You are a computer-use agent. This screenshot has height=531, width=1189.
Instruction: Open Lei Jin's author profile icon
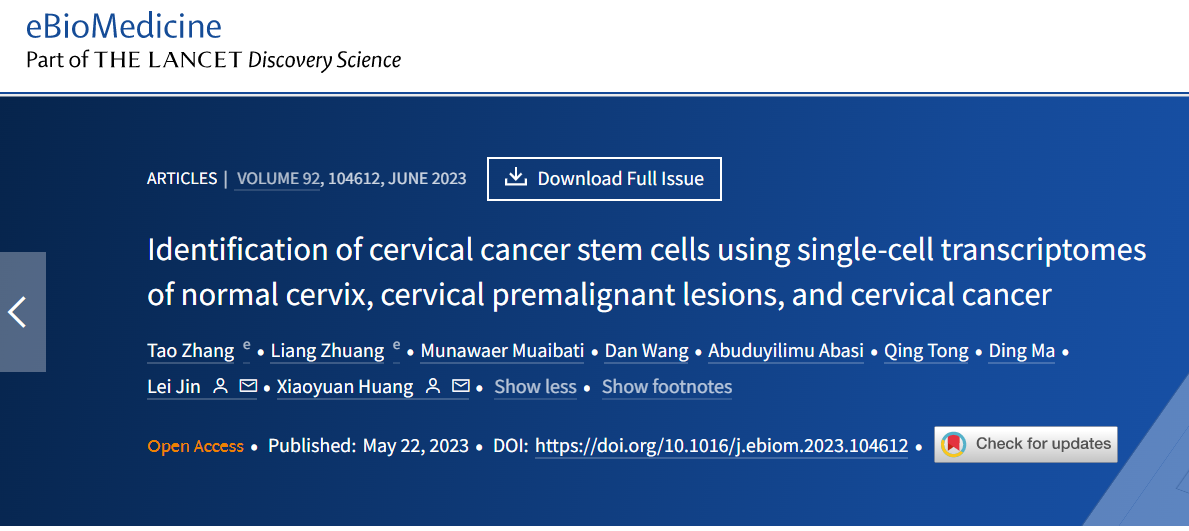221,387
